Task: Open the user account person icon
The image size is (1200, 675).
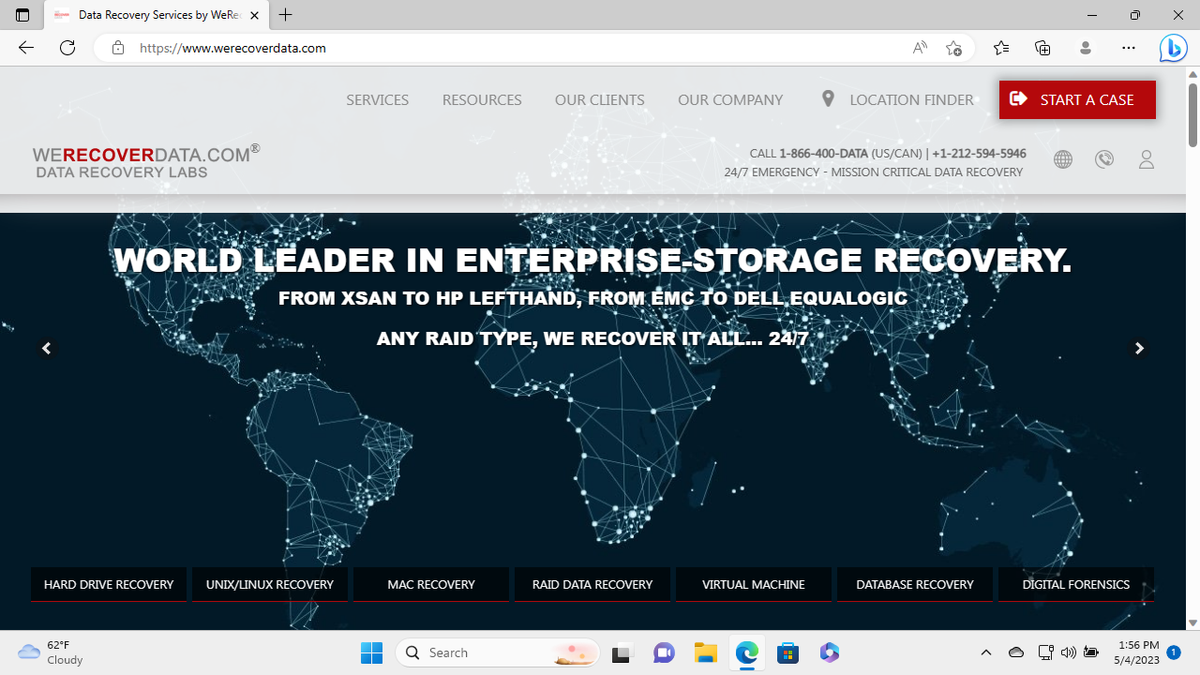Action: pos(1146,159)
